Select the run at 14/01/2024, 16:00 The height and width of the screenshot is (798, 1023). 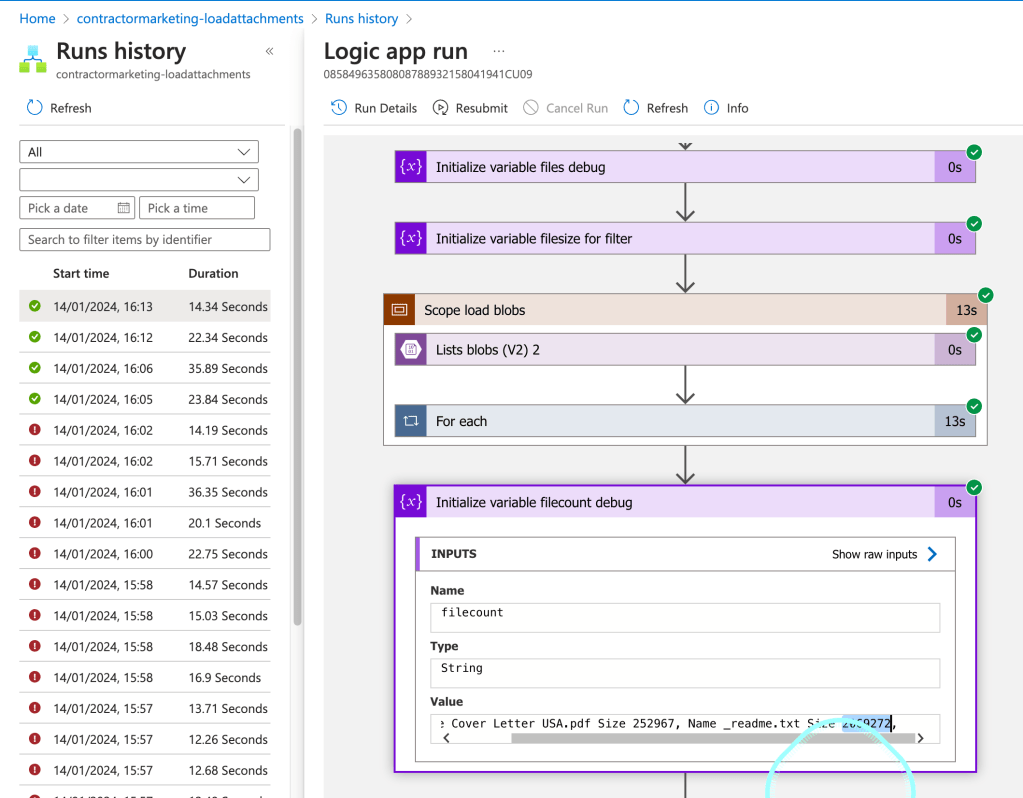pos(145,553)
